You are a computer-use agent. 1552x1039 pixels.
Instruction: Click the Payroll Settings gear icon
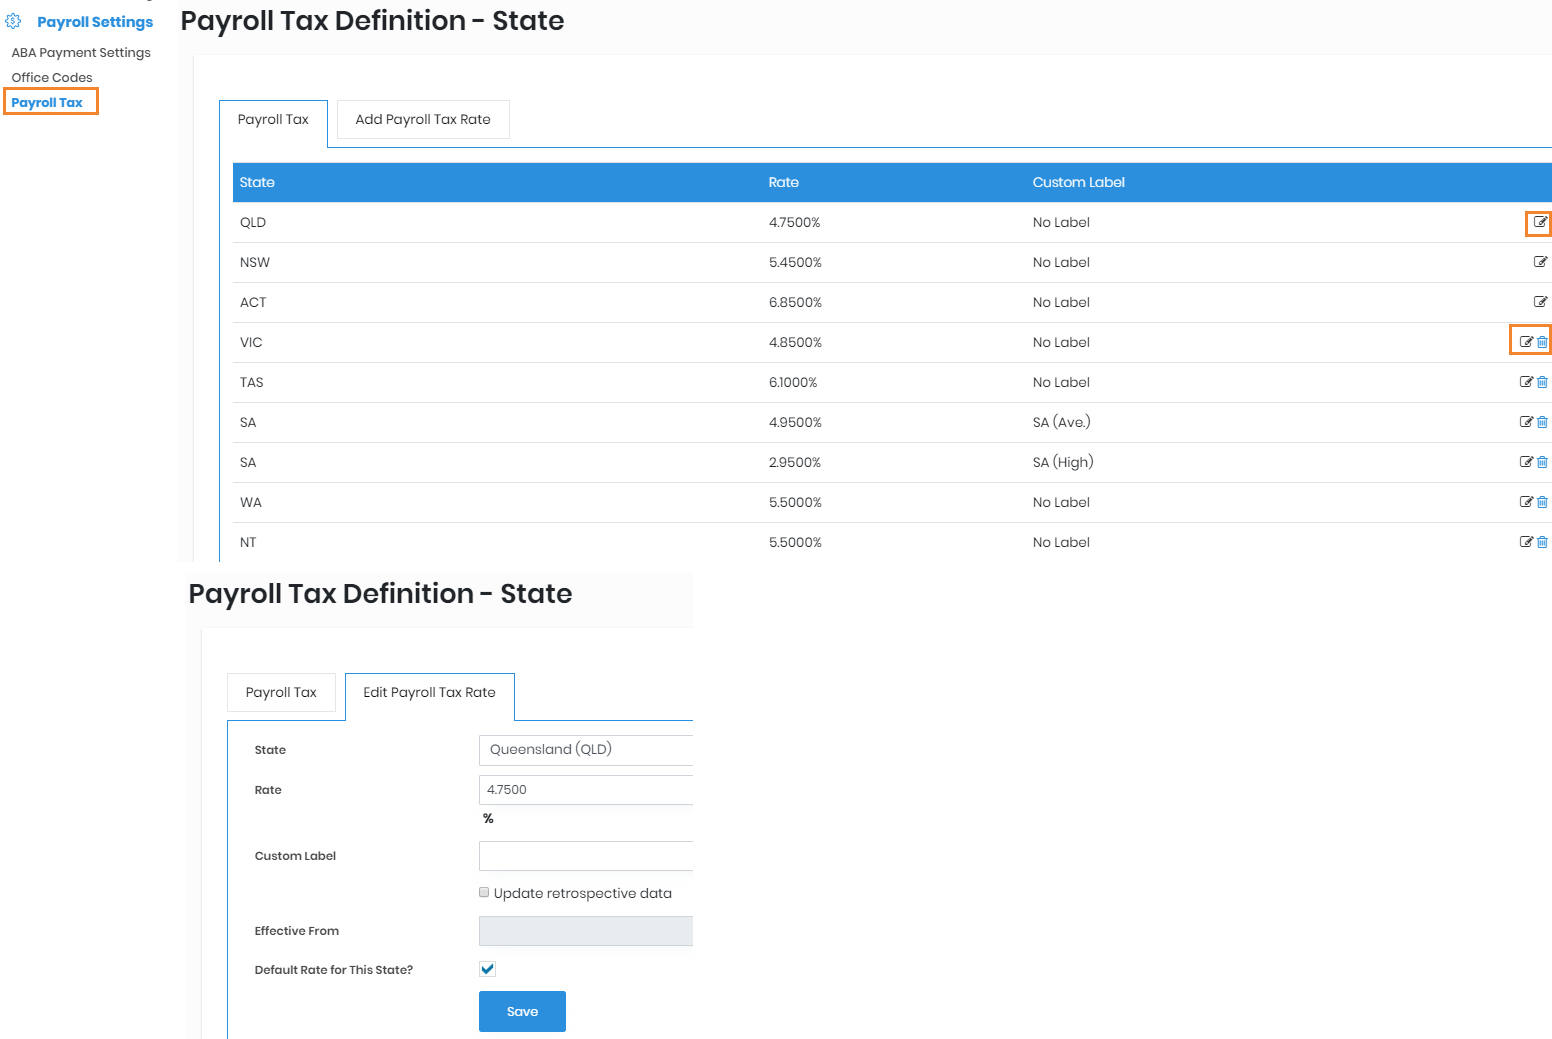pyautogui.click(x=14, y=21)
